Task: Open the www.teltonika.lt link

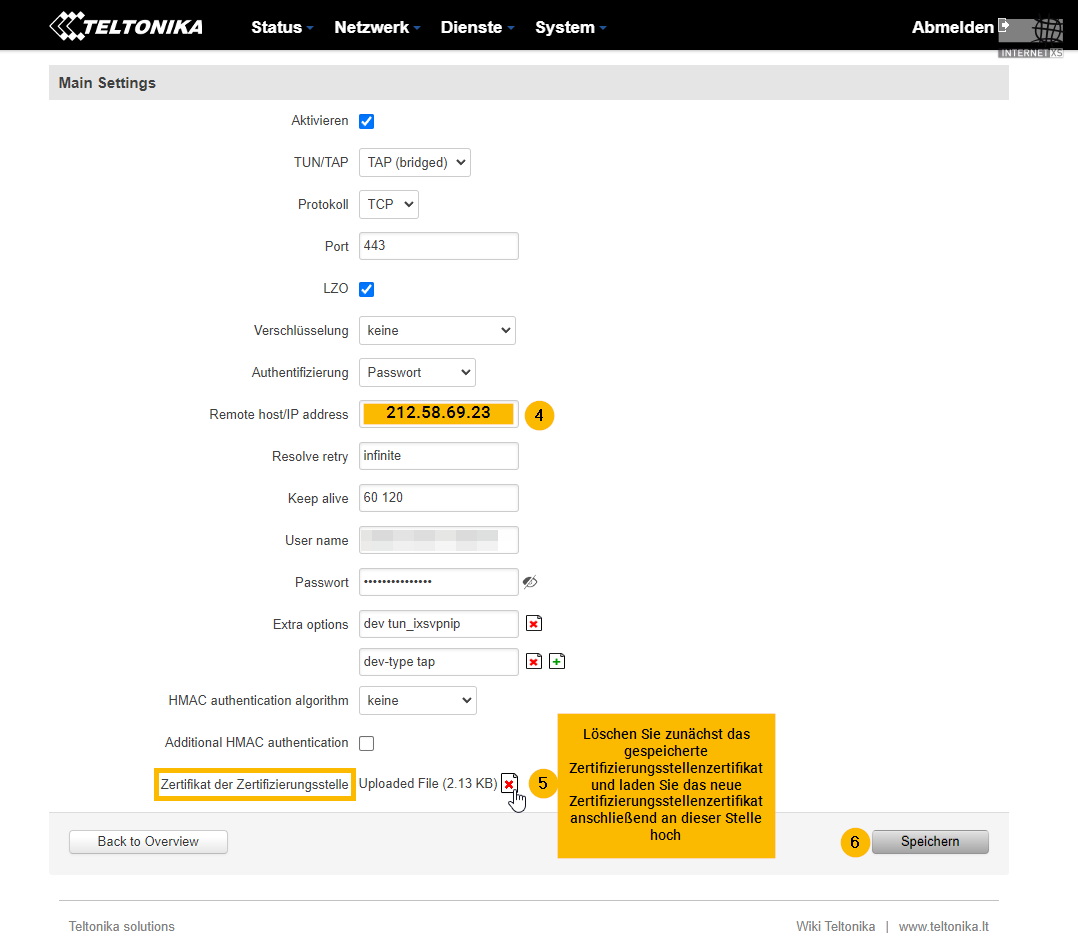Action: coord(943,927)
